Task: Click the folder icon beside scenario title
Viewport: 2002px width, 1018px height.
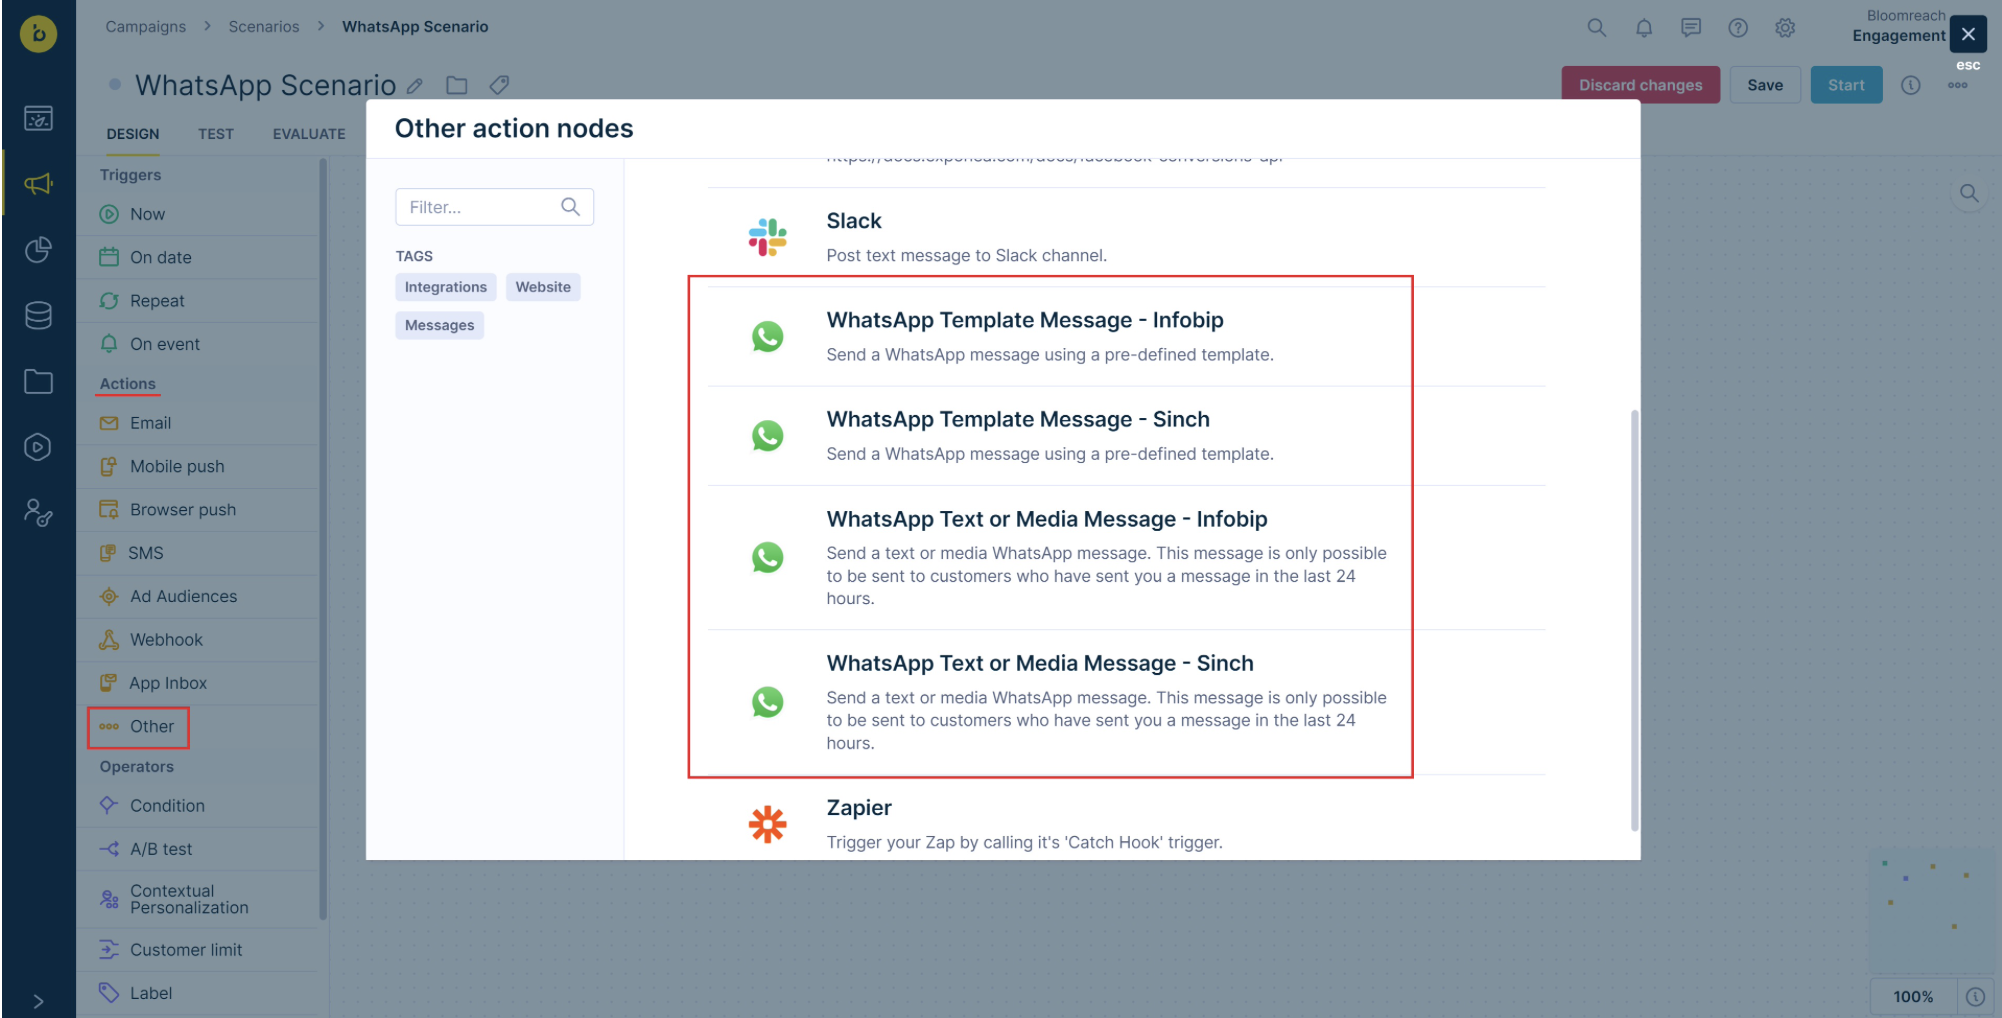Action: [457, 86]
